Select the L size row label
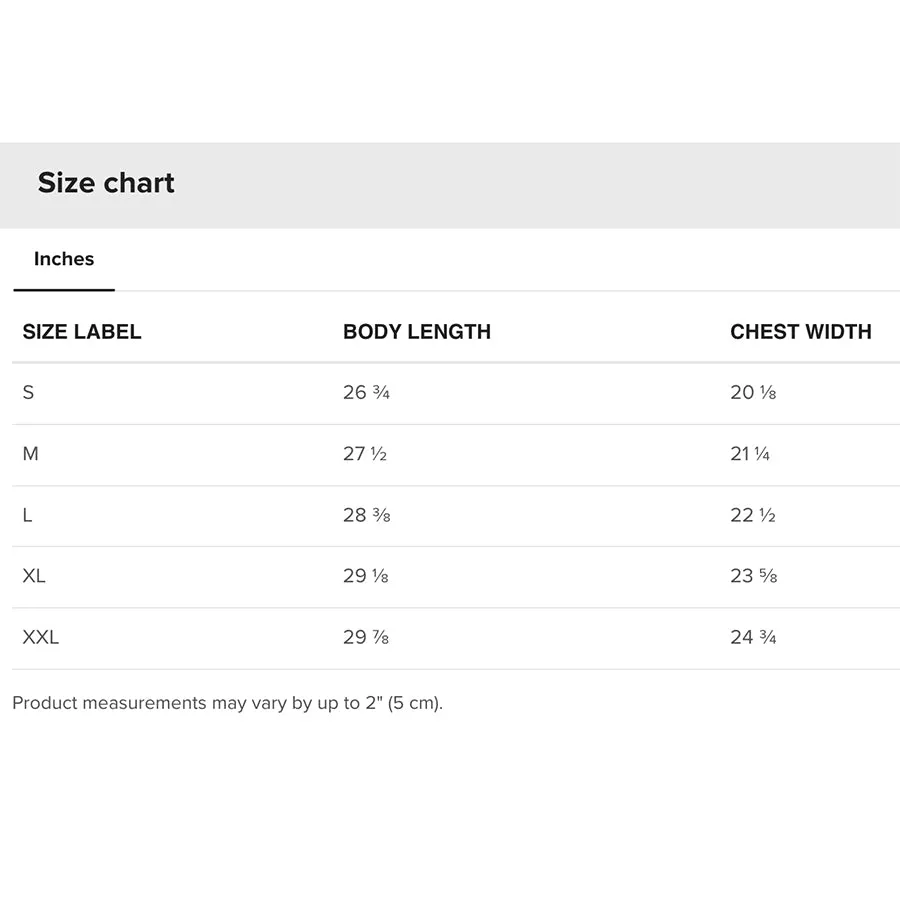900x900 pixels. [27, 515]
